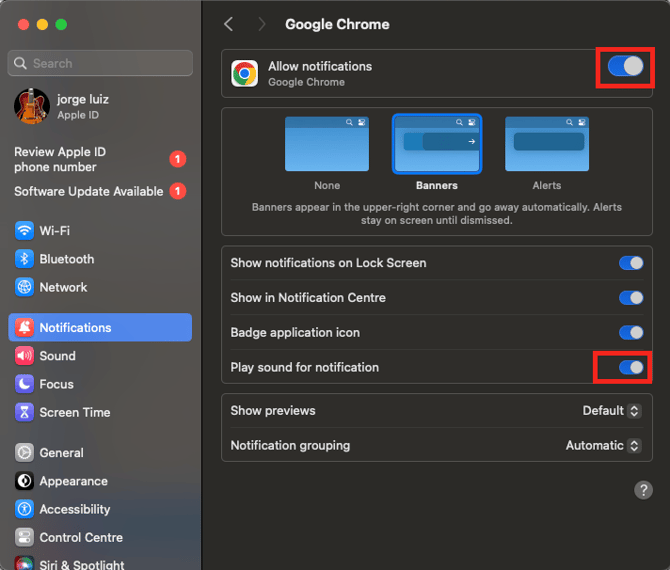Click the Google Chrome page title
Viewport: 670px width, 570px height.
pos(337,24)
